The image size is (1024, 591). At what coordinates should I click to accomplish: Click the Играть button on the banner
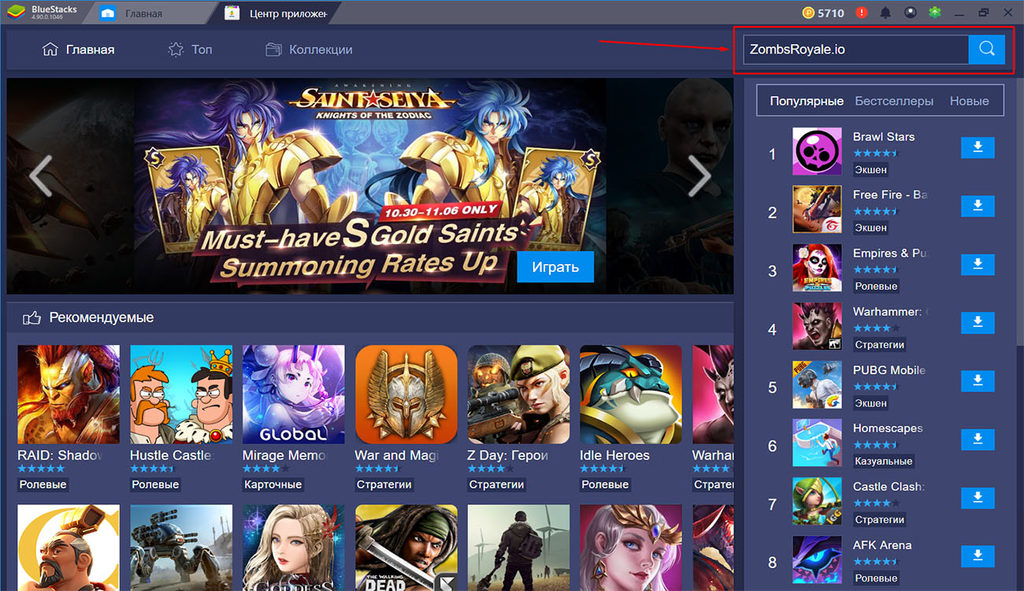(555, 267)
